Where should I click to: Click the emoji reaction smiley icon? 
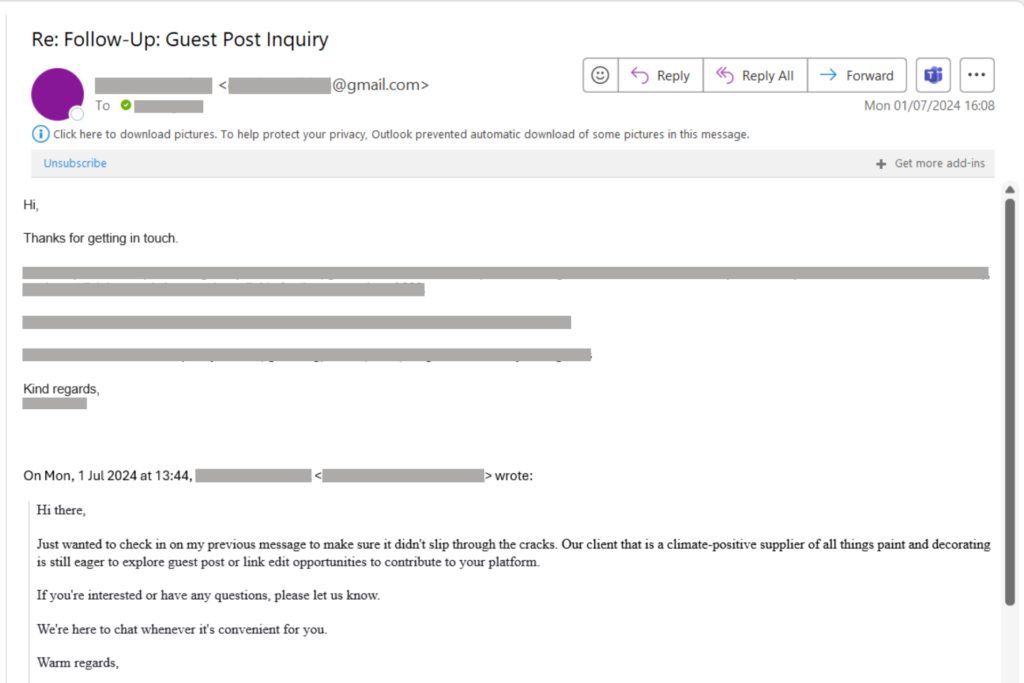600,75
